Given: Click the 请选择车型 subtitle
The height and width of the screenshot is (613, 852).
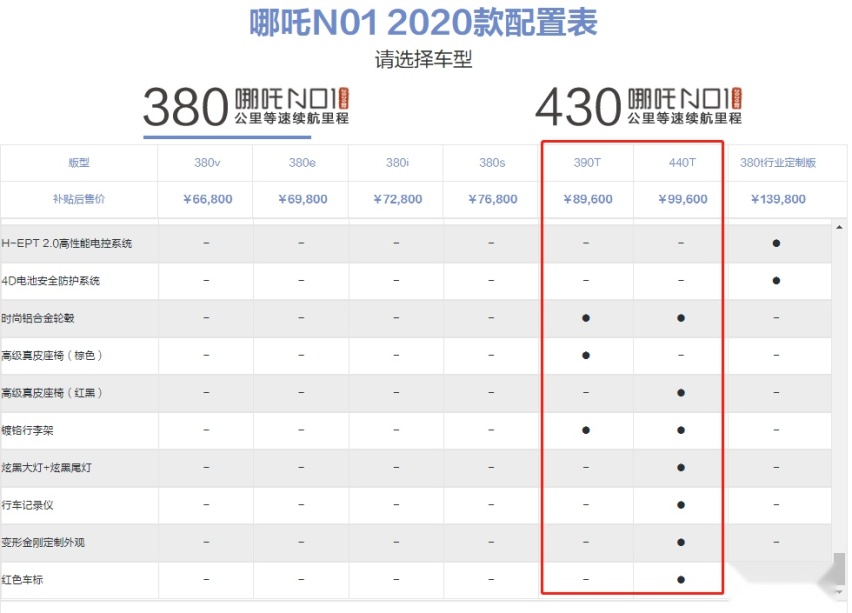Looking at the screenshot, I should pyautogui.click(x=423, y=59).
